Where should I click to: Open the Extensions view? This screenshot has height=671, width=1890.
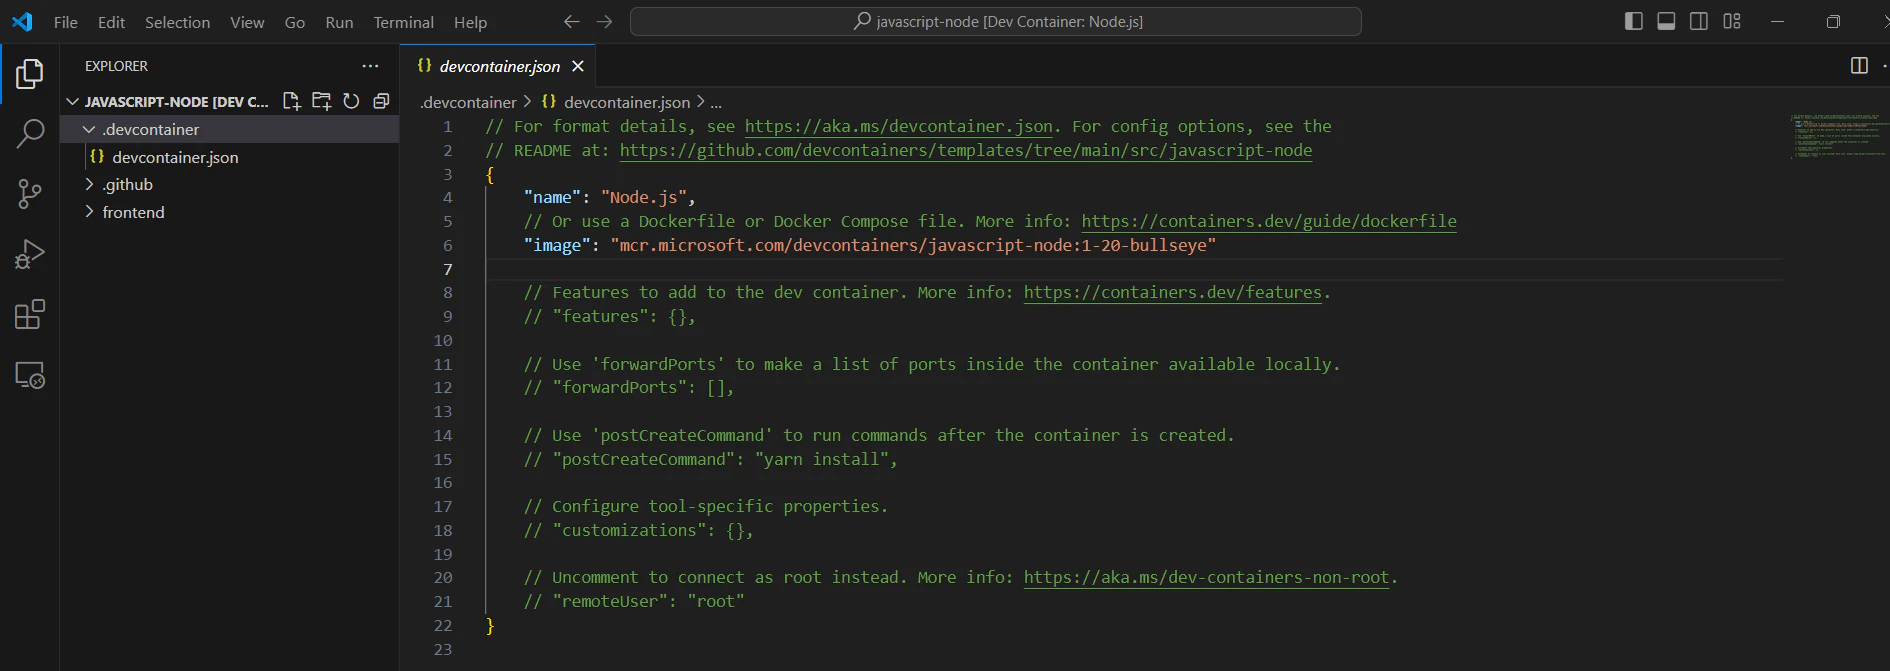point(30,315)
